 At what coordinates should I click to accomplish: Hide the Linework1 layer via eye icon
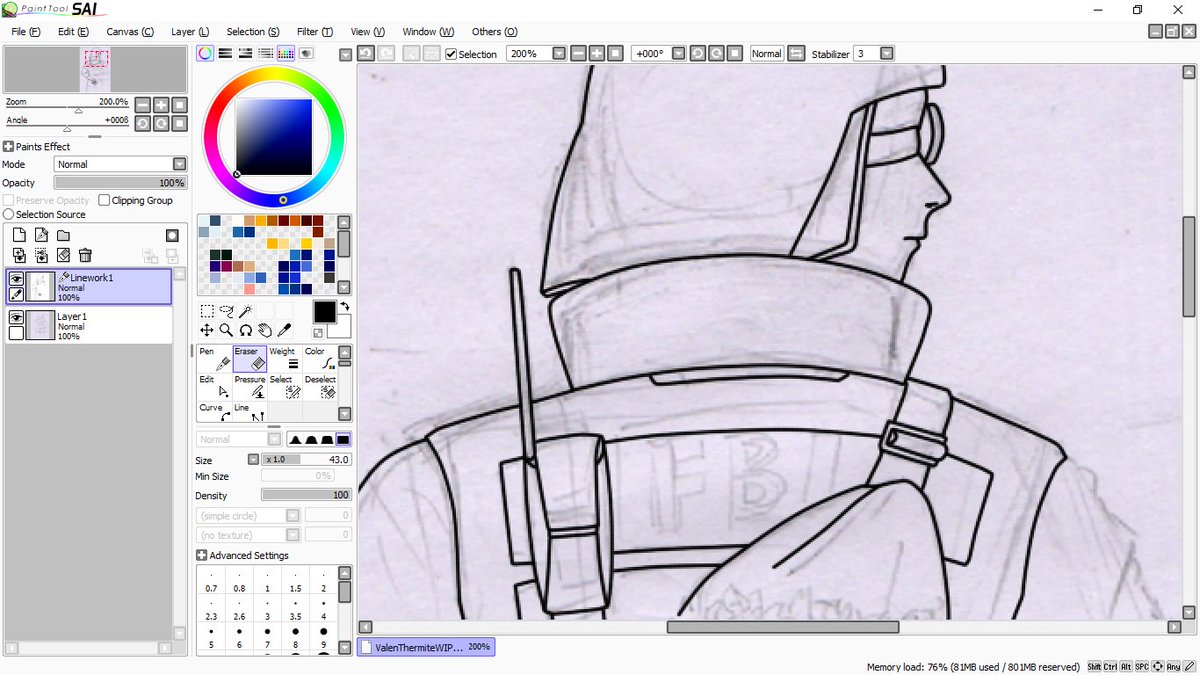point(17,280)
